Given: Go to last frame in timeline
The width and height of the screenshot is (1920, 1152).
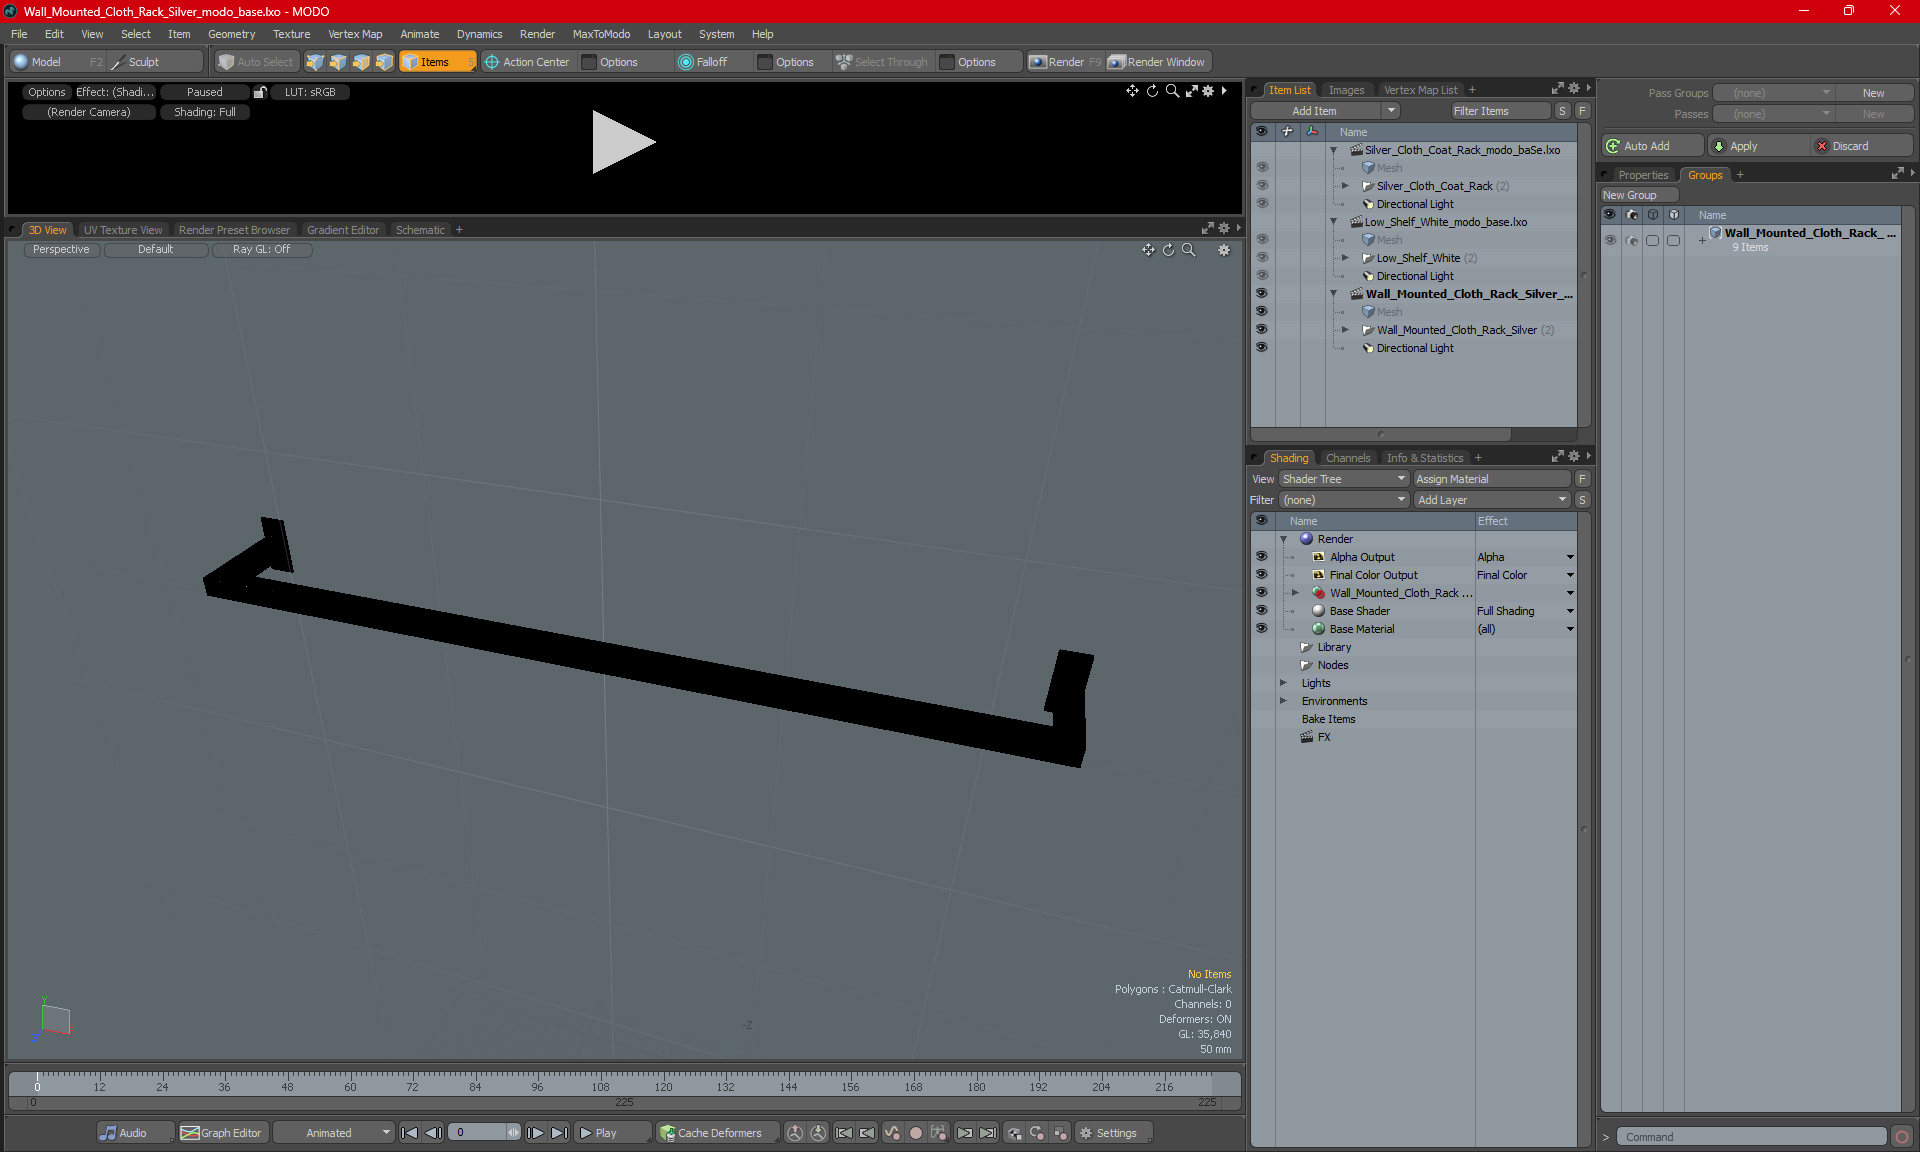Looking at the screenshot, I should [x=559, y=1133].
